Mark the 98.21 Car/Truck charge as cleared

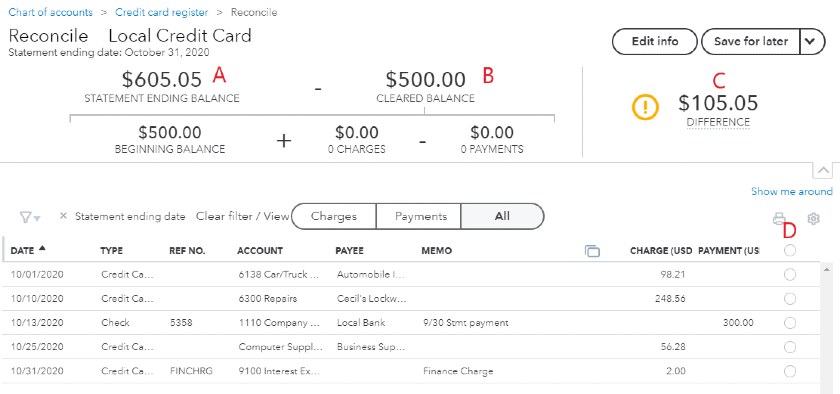789,274
